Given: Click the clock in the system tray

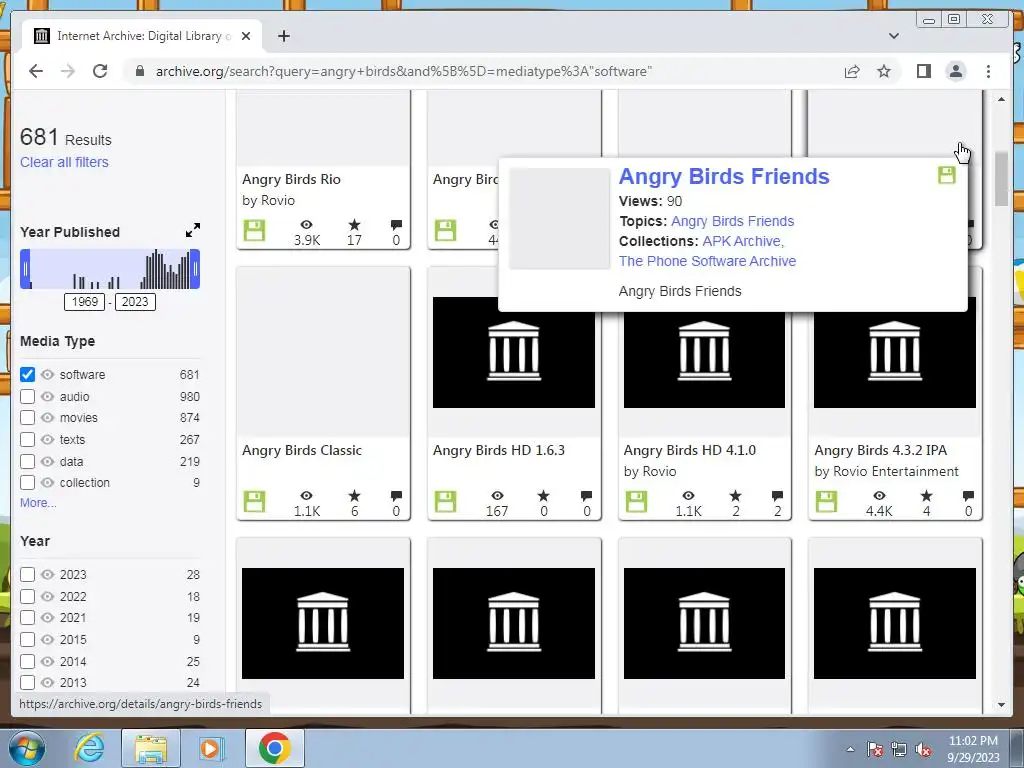Looking at the screenshot, I should [973, 749].
